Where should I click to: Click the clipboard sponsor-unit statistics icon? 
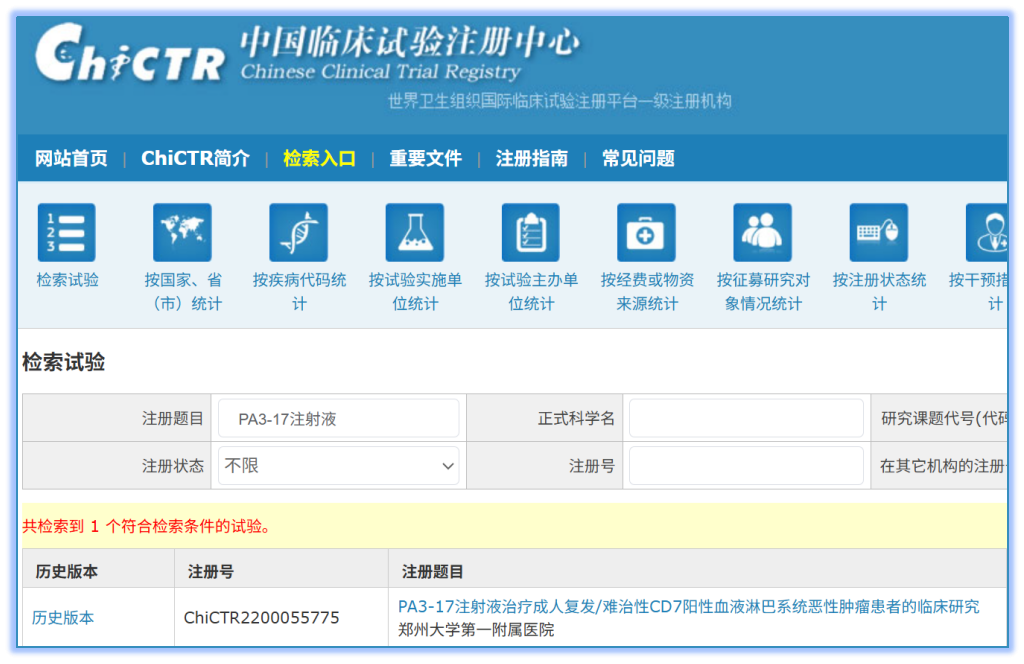530,233
